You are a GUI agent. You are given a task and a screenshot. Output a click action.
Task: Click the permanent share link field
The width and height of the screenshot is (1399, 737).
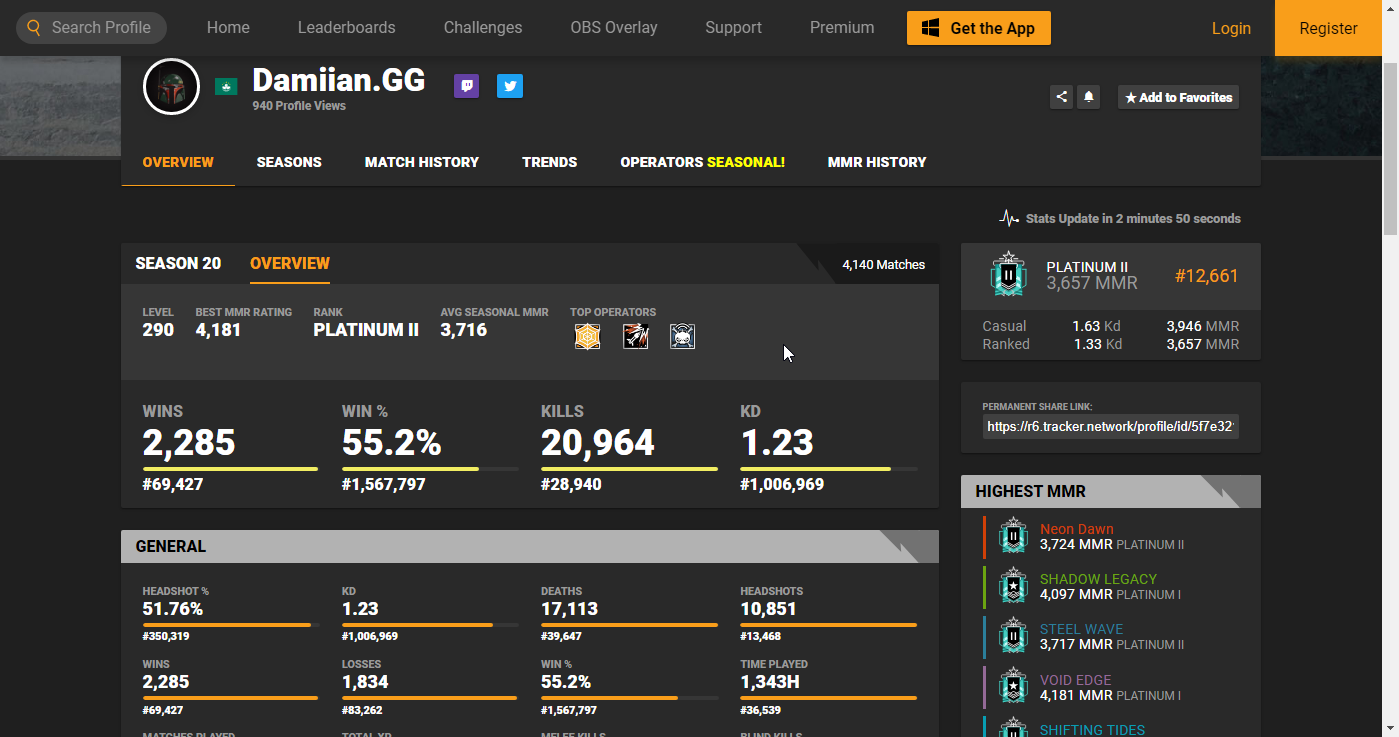point(1110,427)
